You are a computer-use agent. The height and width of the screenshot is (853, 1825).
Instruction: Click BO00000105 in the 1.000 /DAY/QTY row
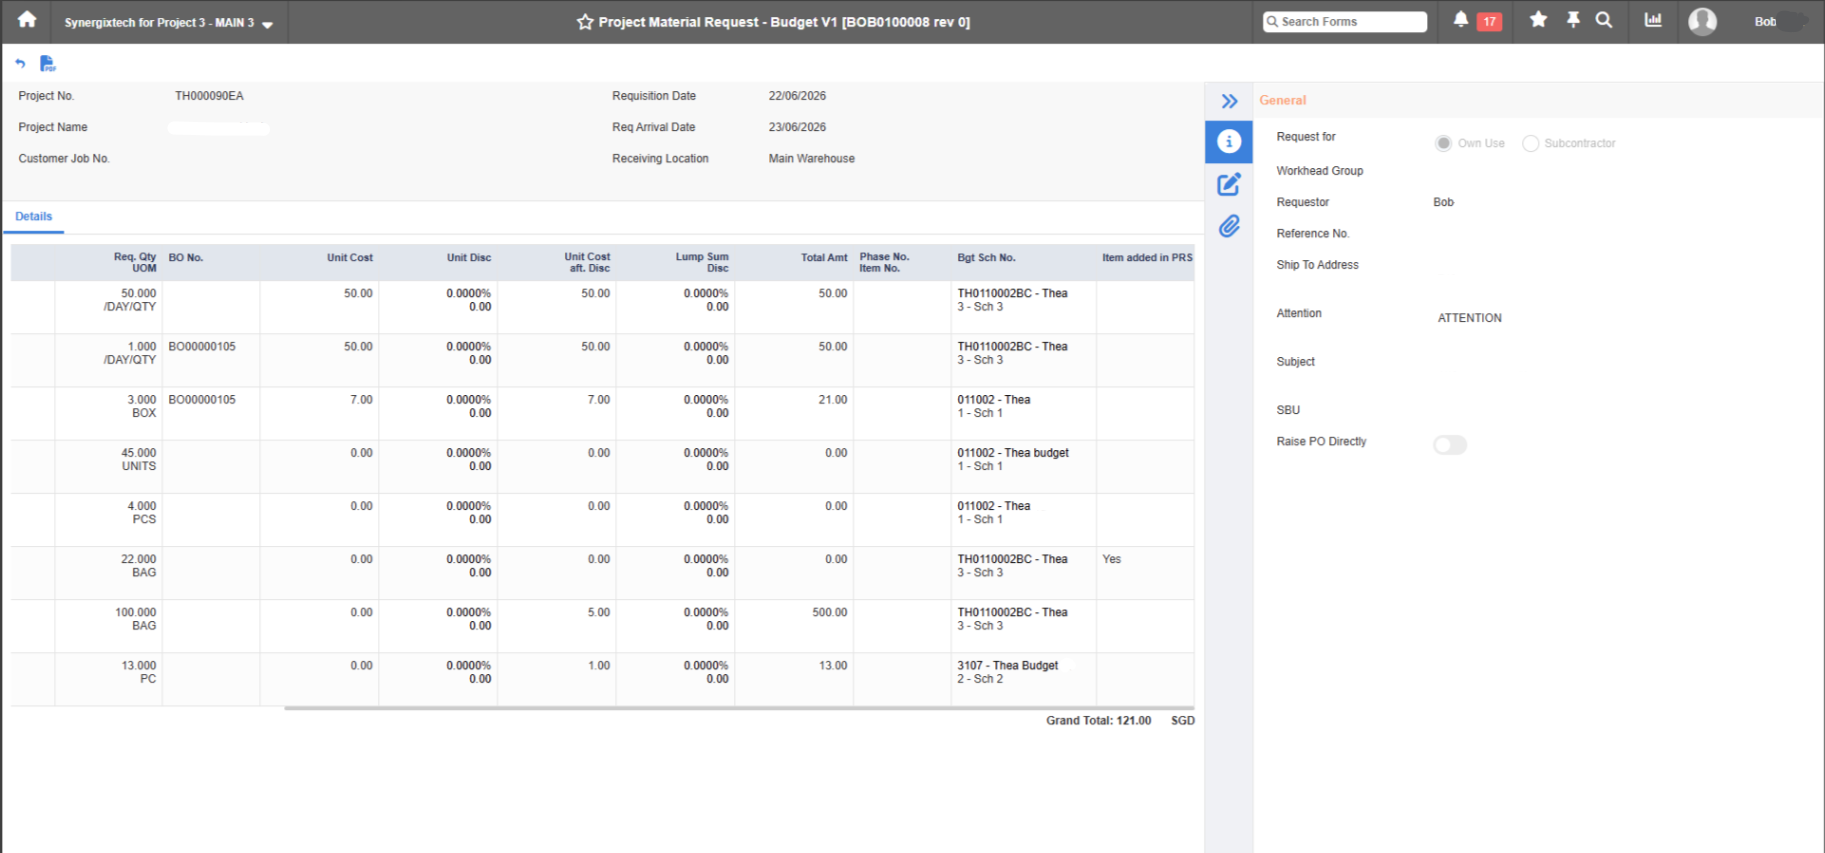click(x=202, y=346)
